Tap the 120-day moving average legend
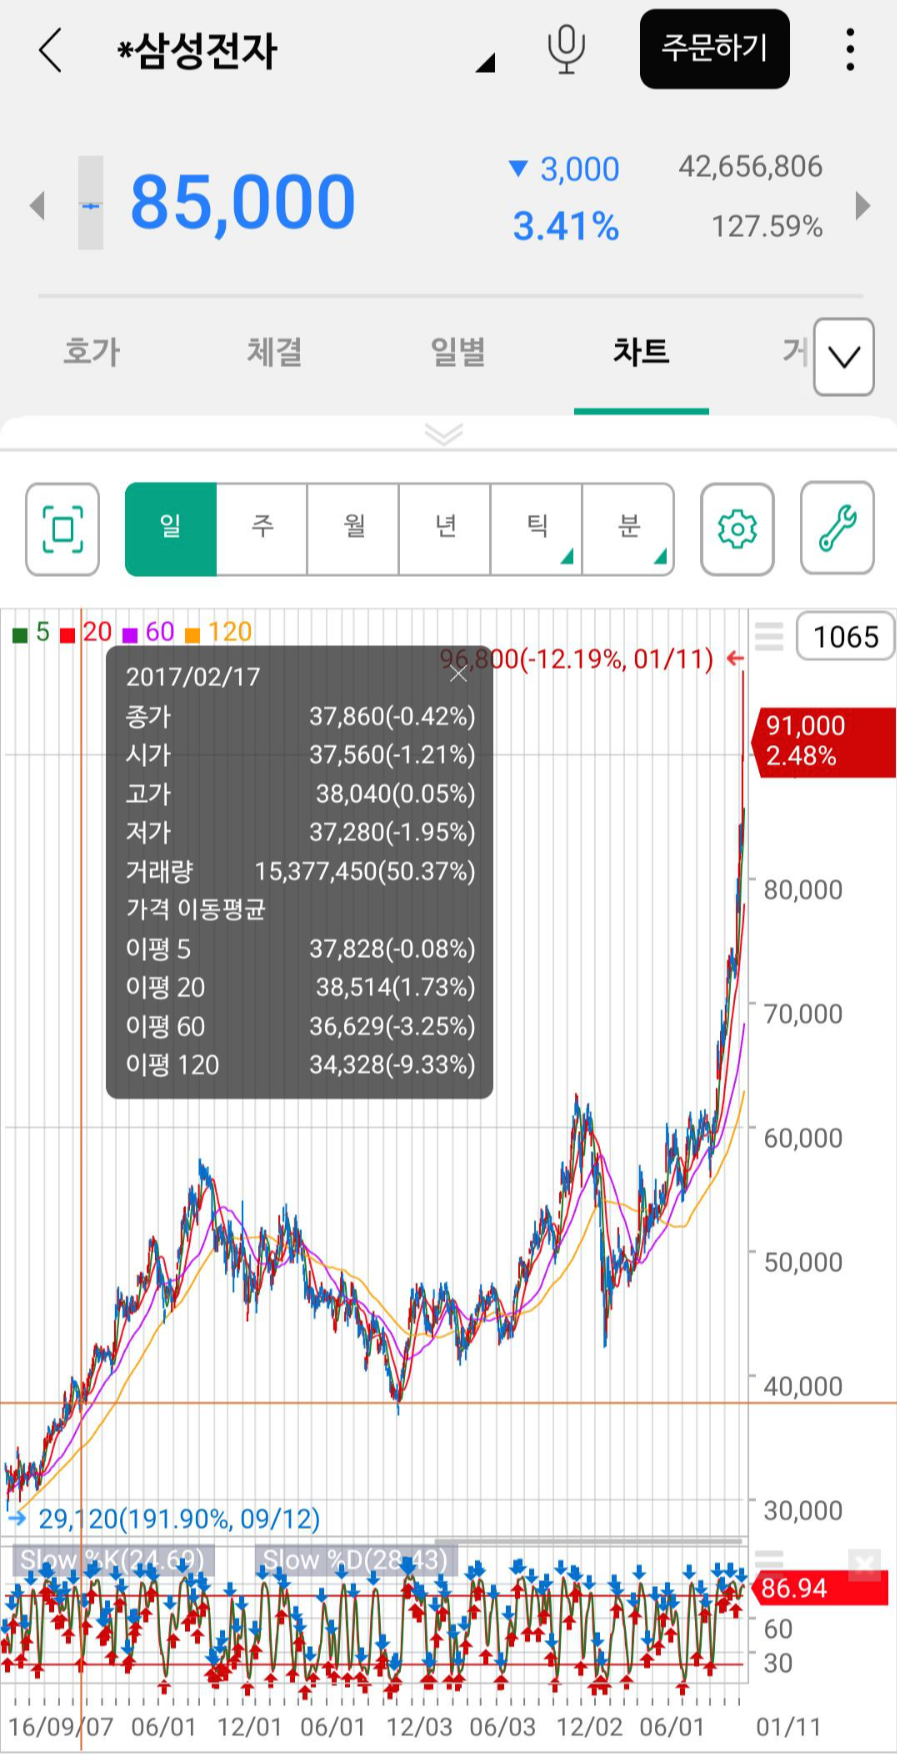Screen dimensions: 897x1762 218,632
